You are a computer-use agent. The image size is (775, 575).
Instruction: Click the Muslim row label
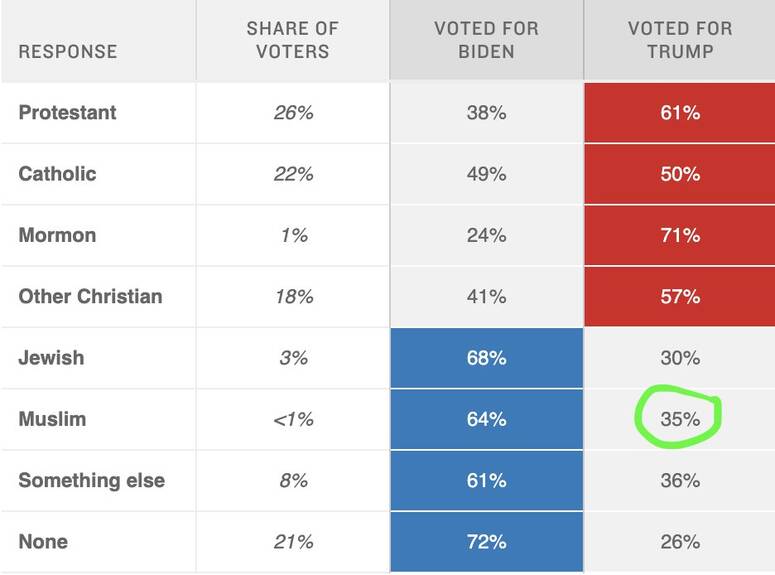point(52,419)
